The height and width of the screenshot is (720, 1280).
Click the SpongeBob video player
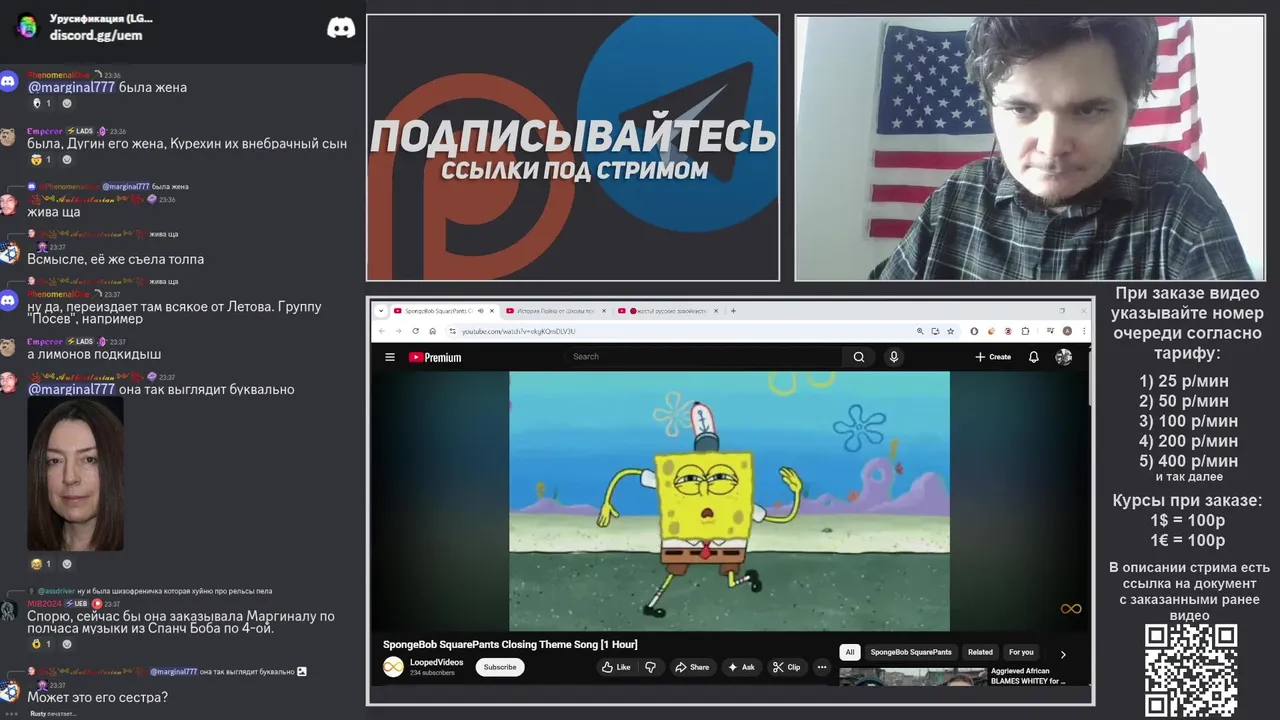[x=730, y=501]
